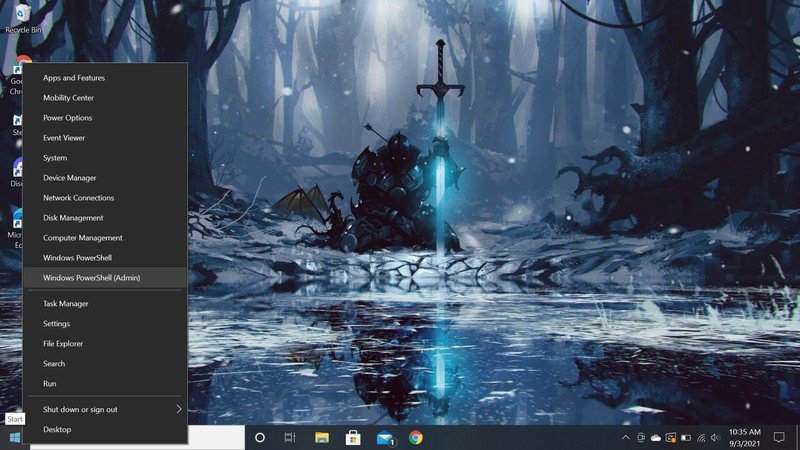800x450 pixels.
Task: Expand Shut down or sign out submenu
Action: coord(105,409)
